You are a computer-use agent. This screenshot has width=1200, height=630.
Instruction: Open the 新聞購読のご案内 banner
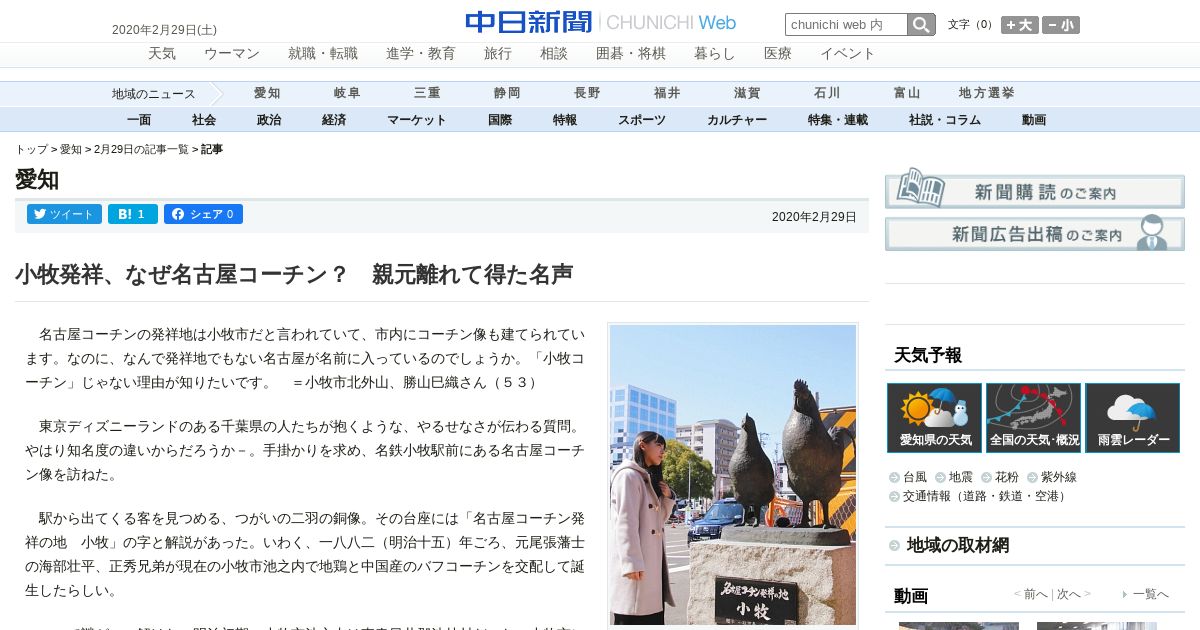(x=1035, y=188)
